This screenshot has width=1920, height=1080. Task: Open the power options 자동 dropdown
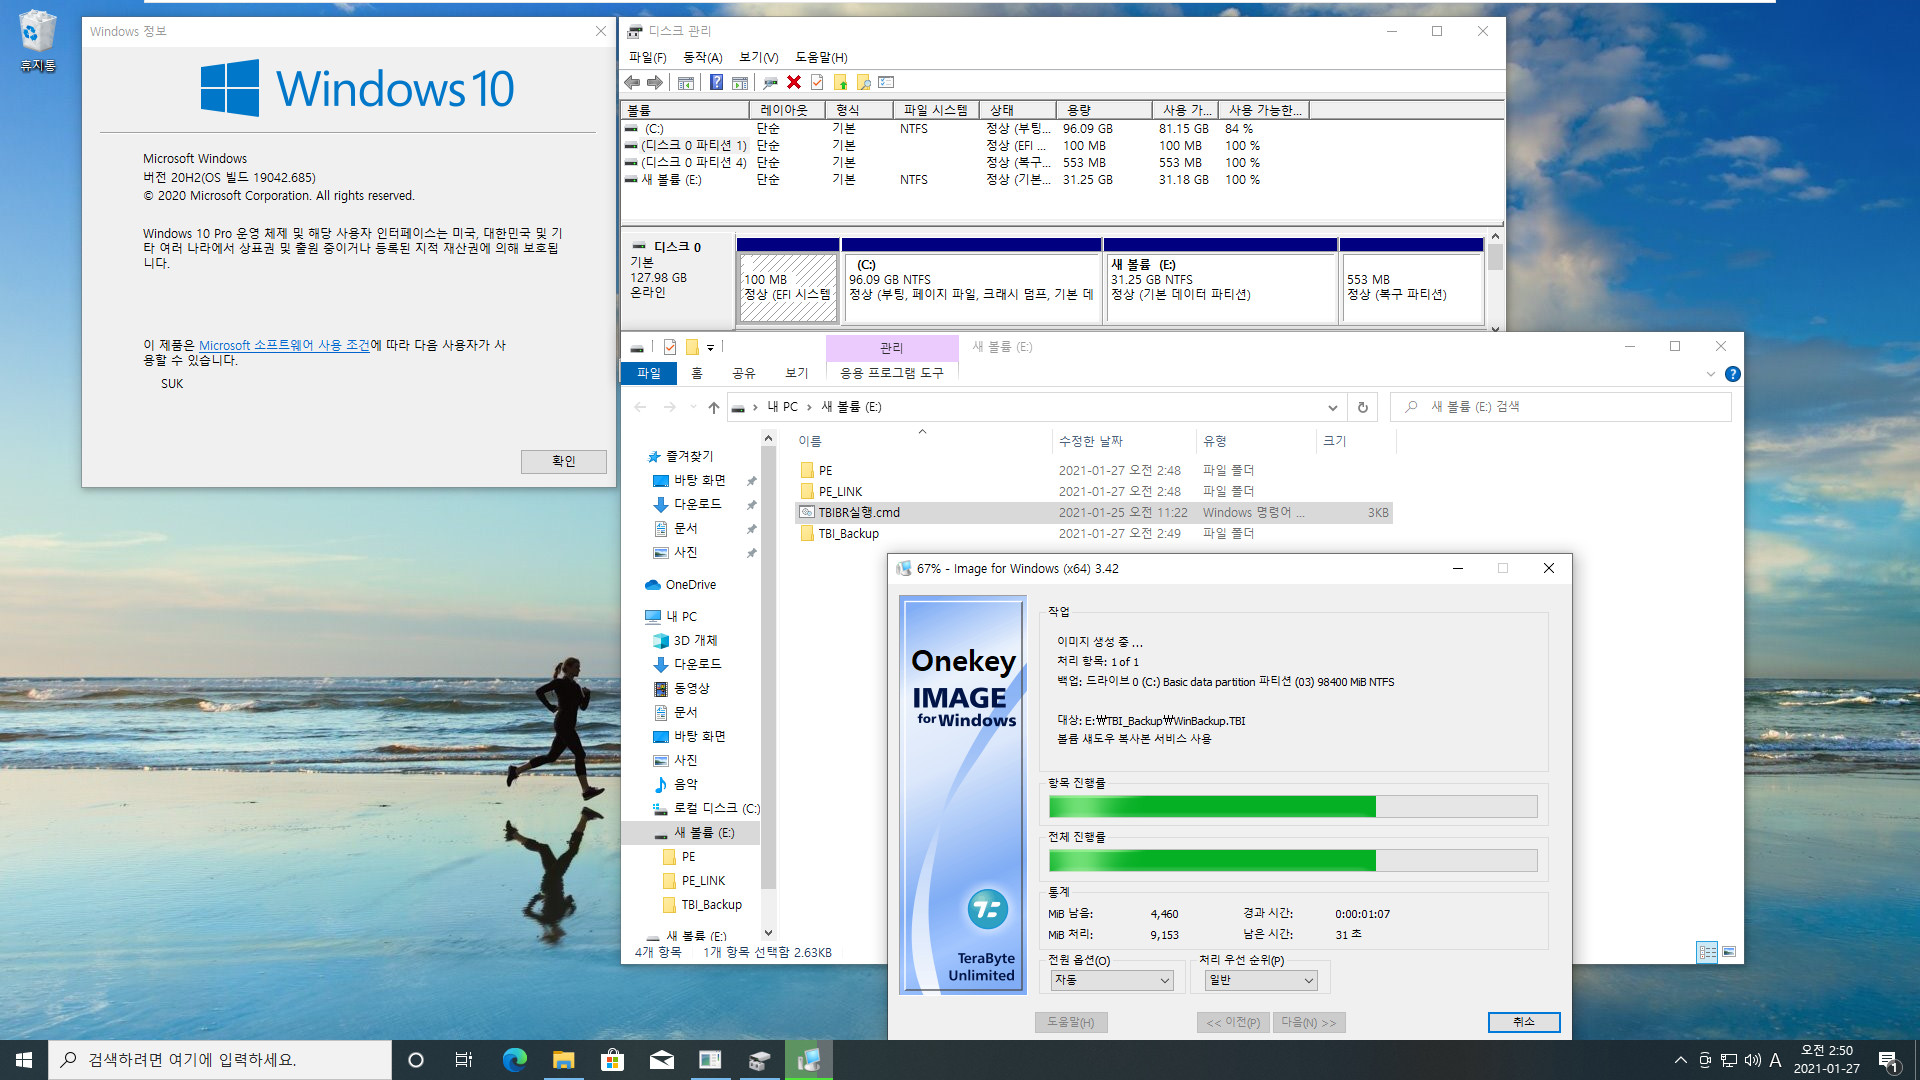(x=1111, y=980)
